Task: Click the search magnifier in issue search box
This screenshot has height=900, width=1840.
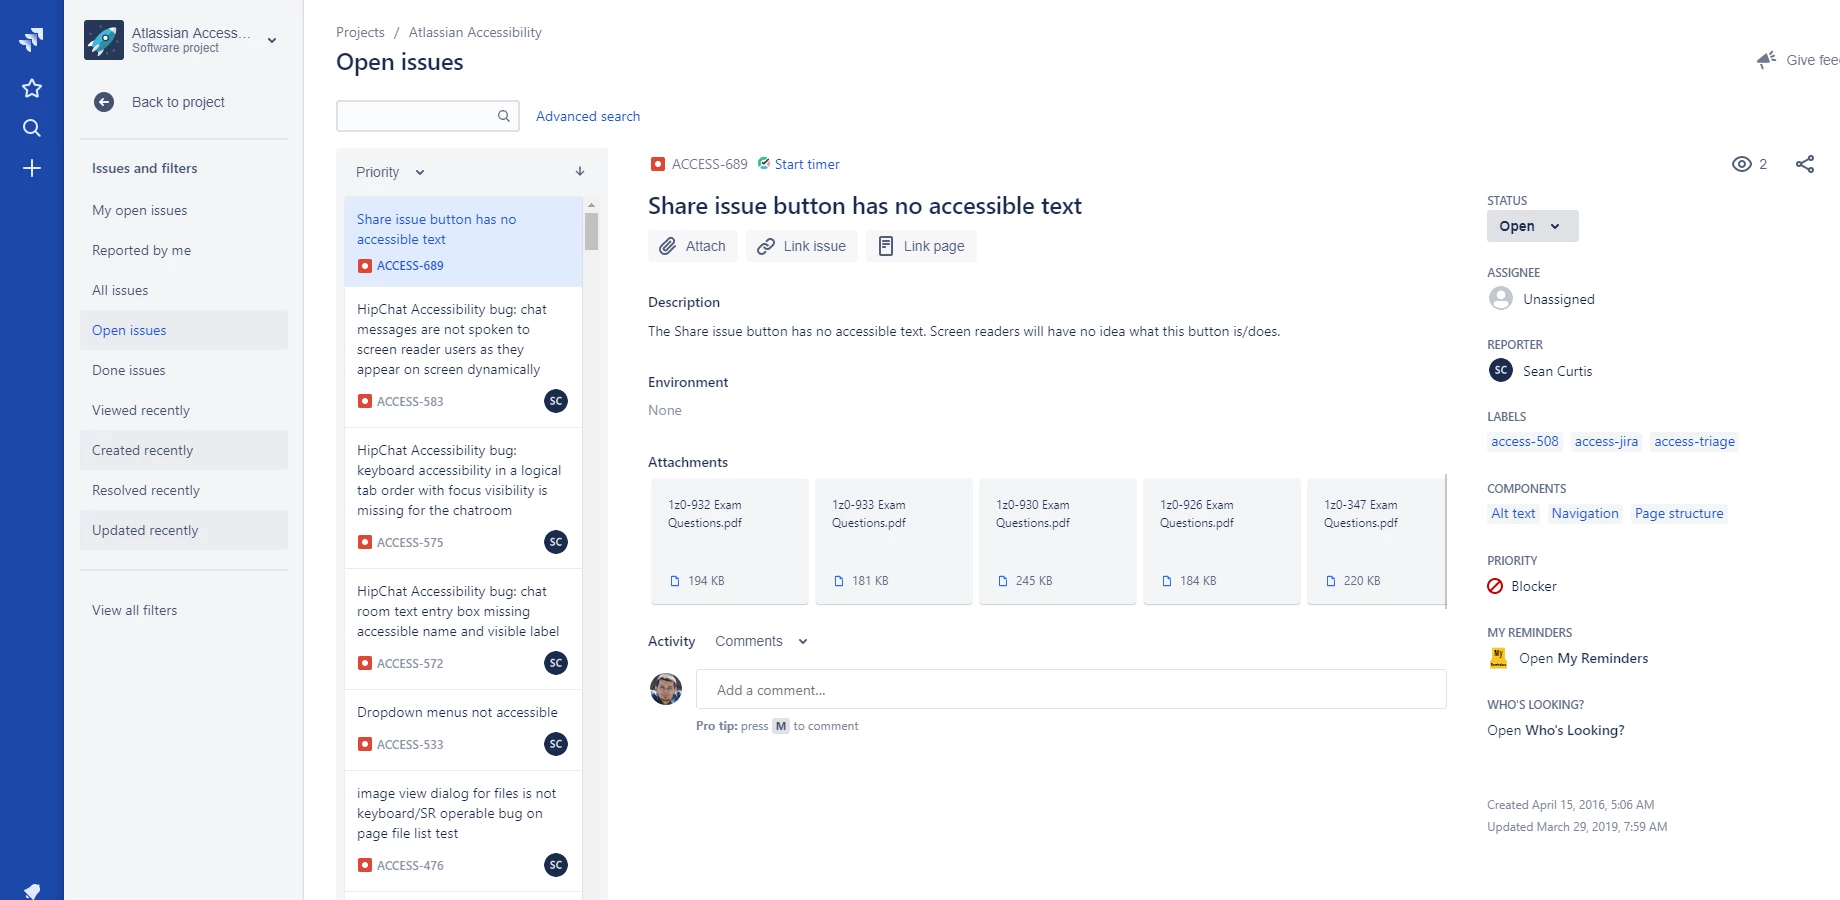Action: [504, 116]
